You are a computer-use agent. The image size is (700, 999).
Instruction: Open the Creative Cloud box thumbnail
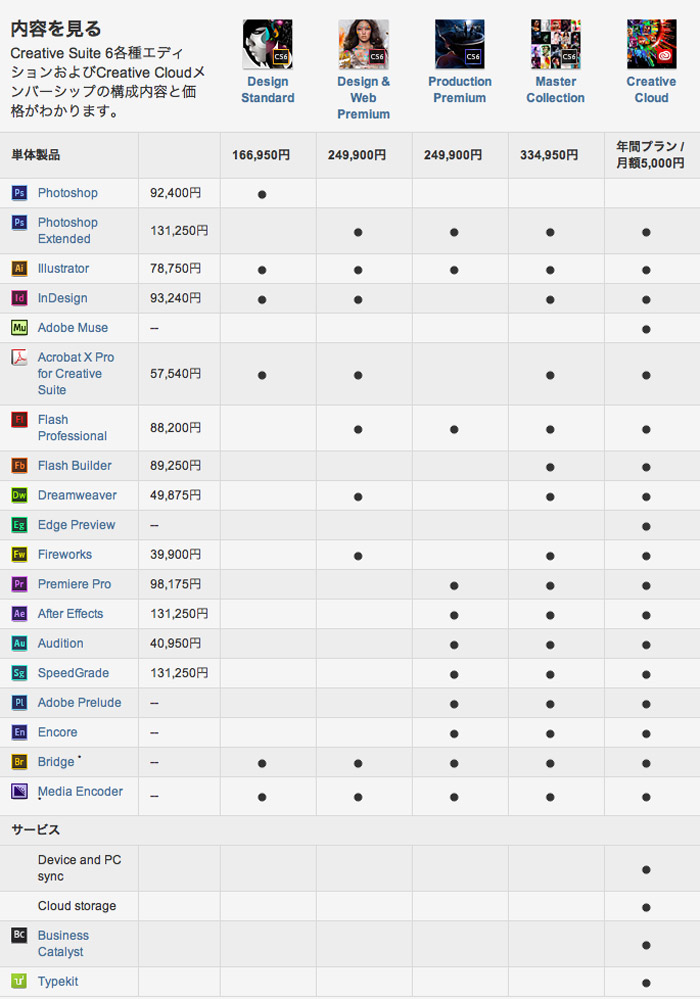[651, 44]
